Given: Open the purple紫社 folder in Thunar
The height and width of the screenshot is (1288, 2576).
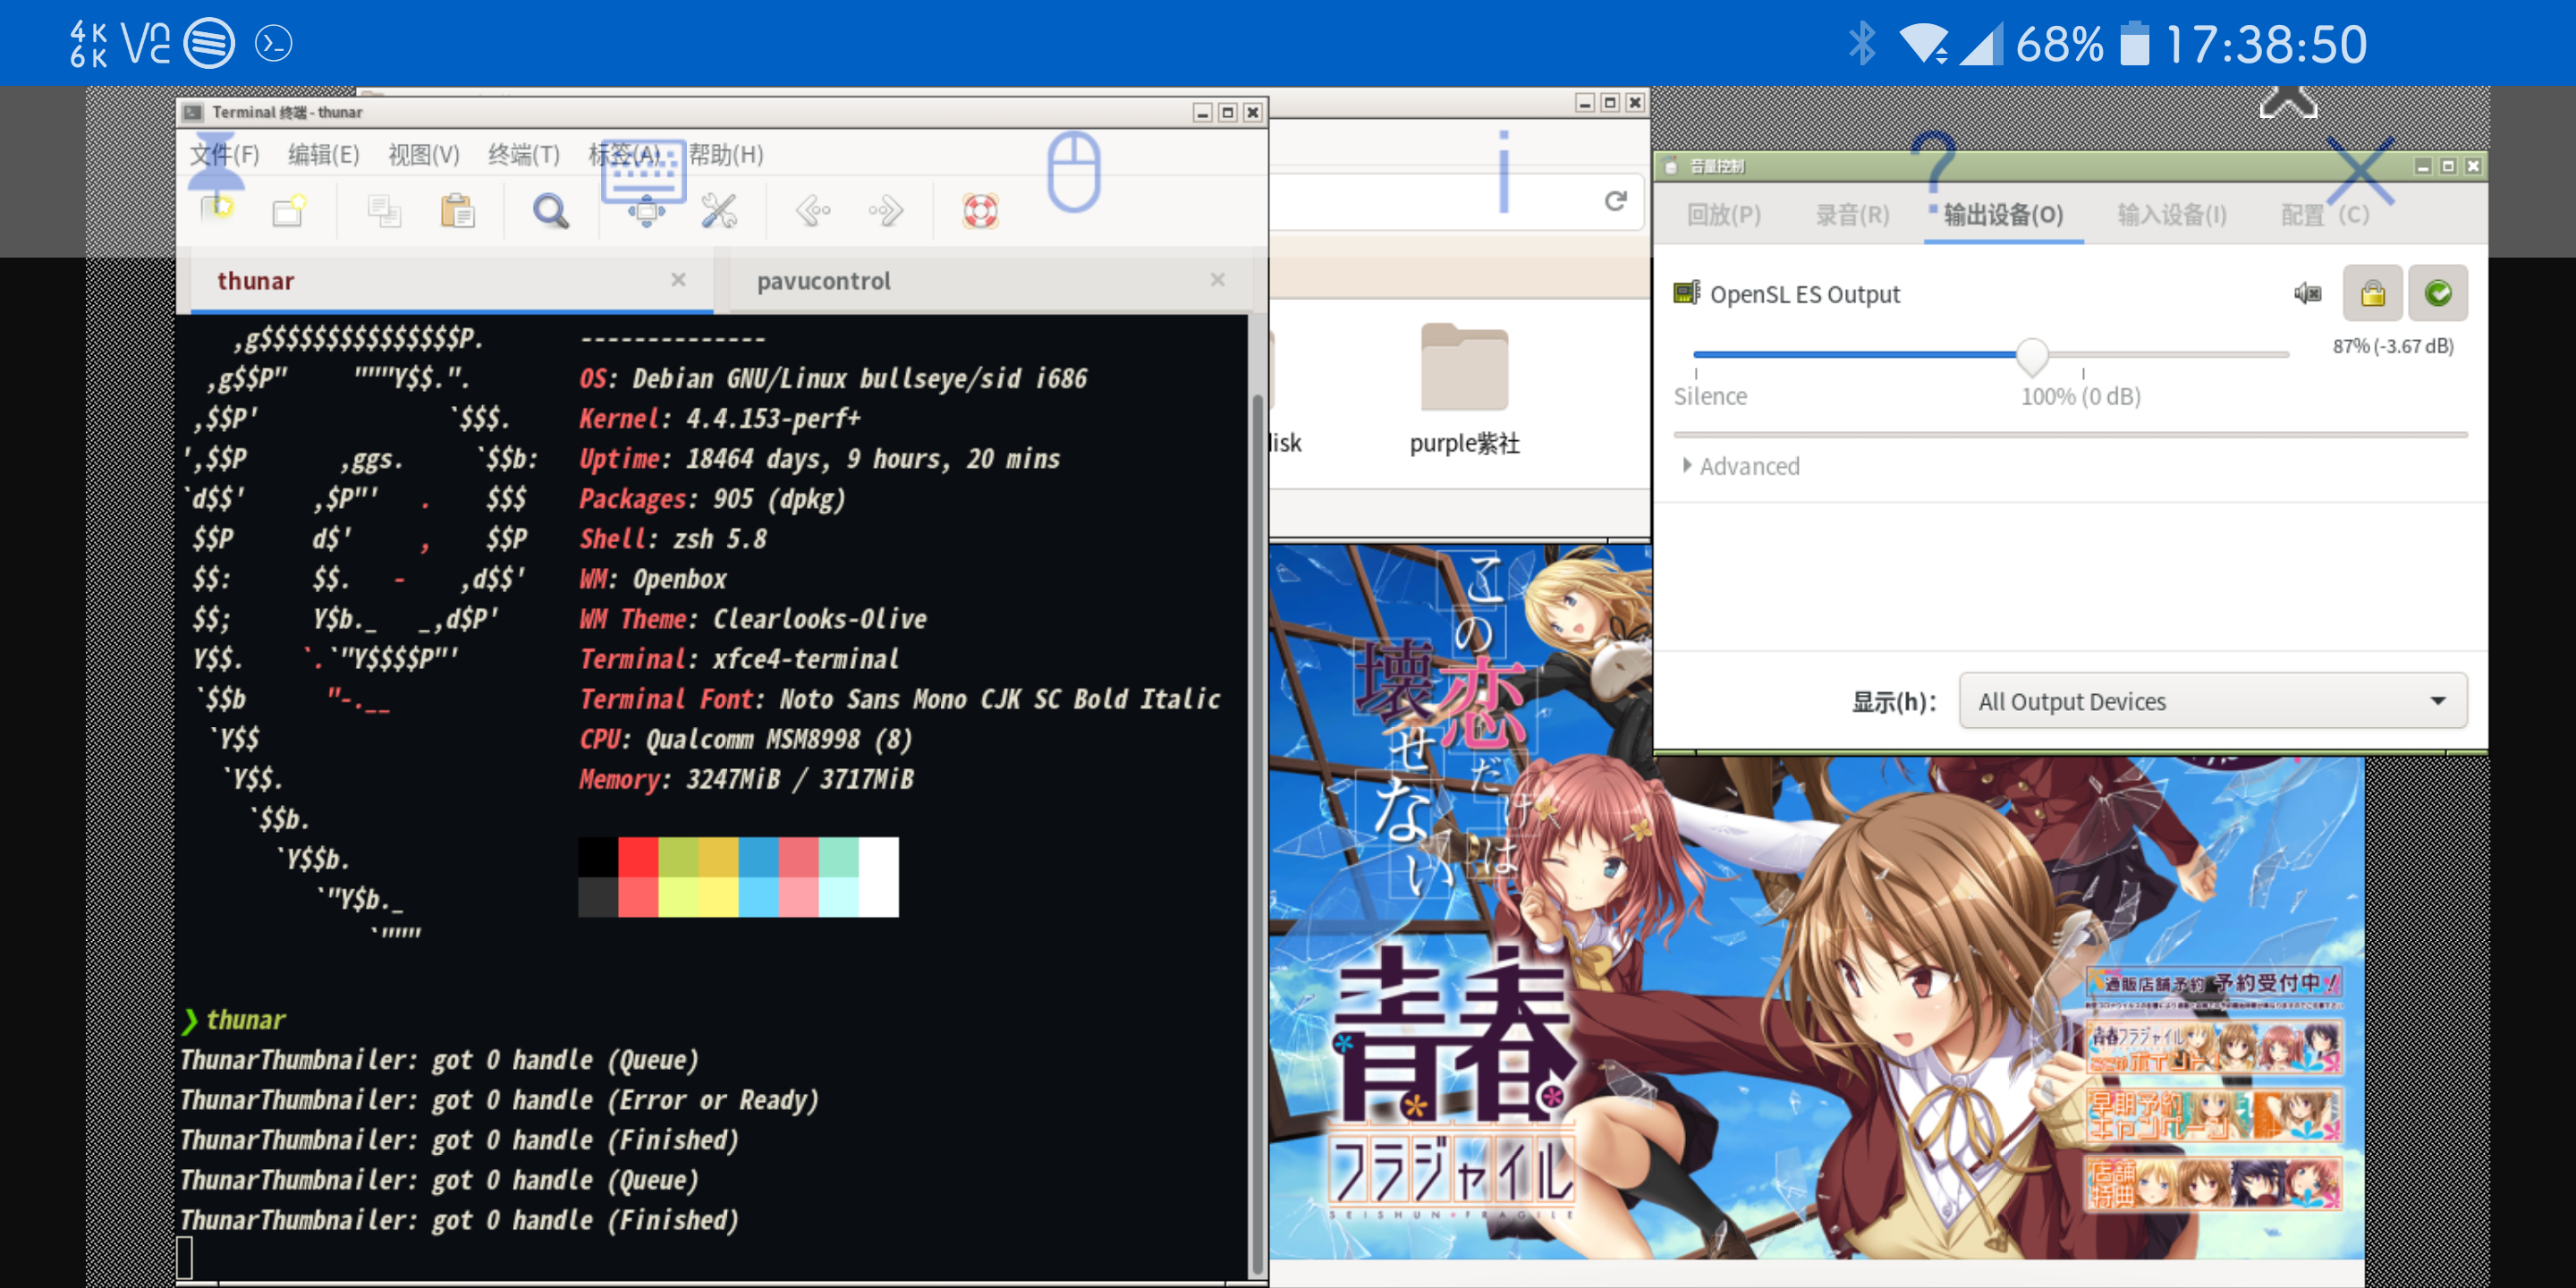Looking at the screenshot, I should (1464, 390).
